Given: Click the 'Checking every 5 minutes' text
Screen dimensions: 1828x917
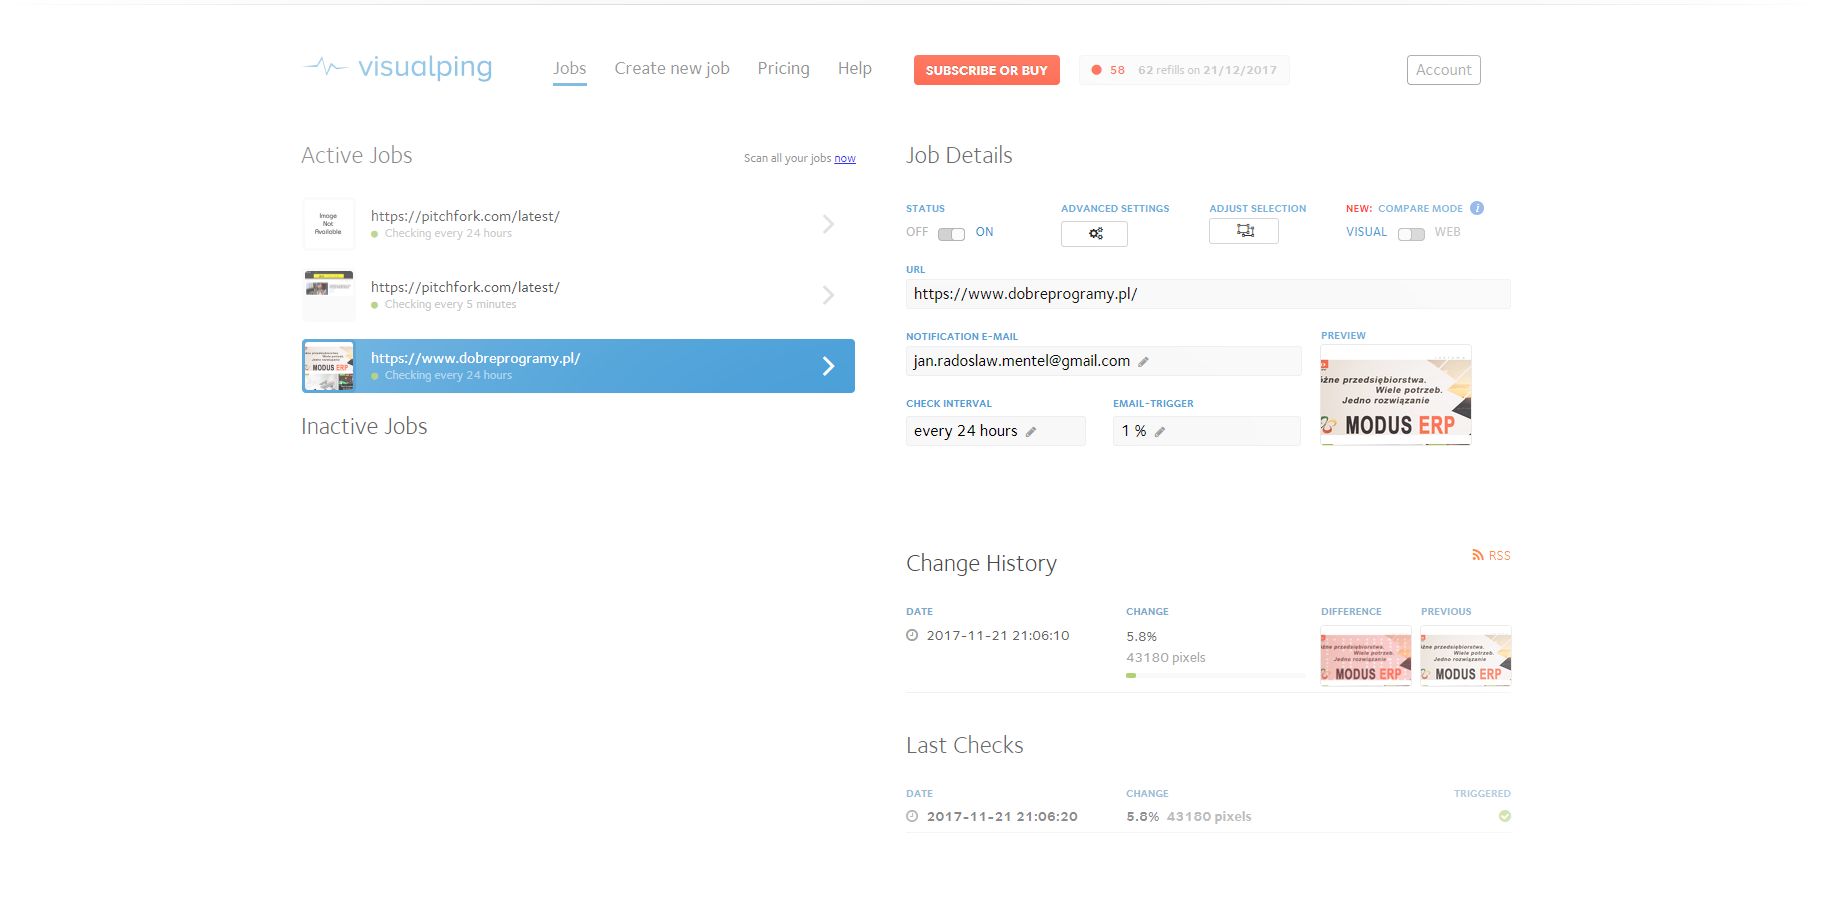Looking at the screenshot, I should (450, 304).
